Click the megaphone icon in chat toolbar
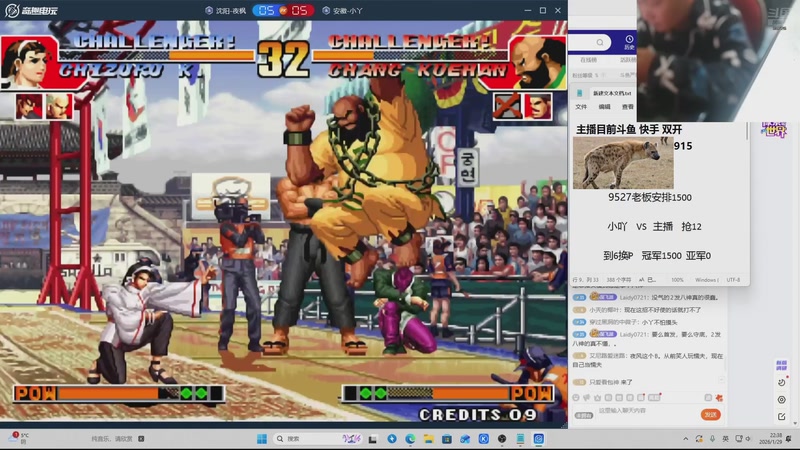Screen dimensions: 800x450 pos(587,397)
